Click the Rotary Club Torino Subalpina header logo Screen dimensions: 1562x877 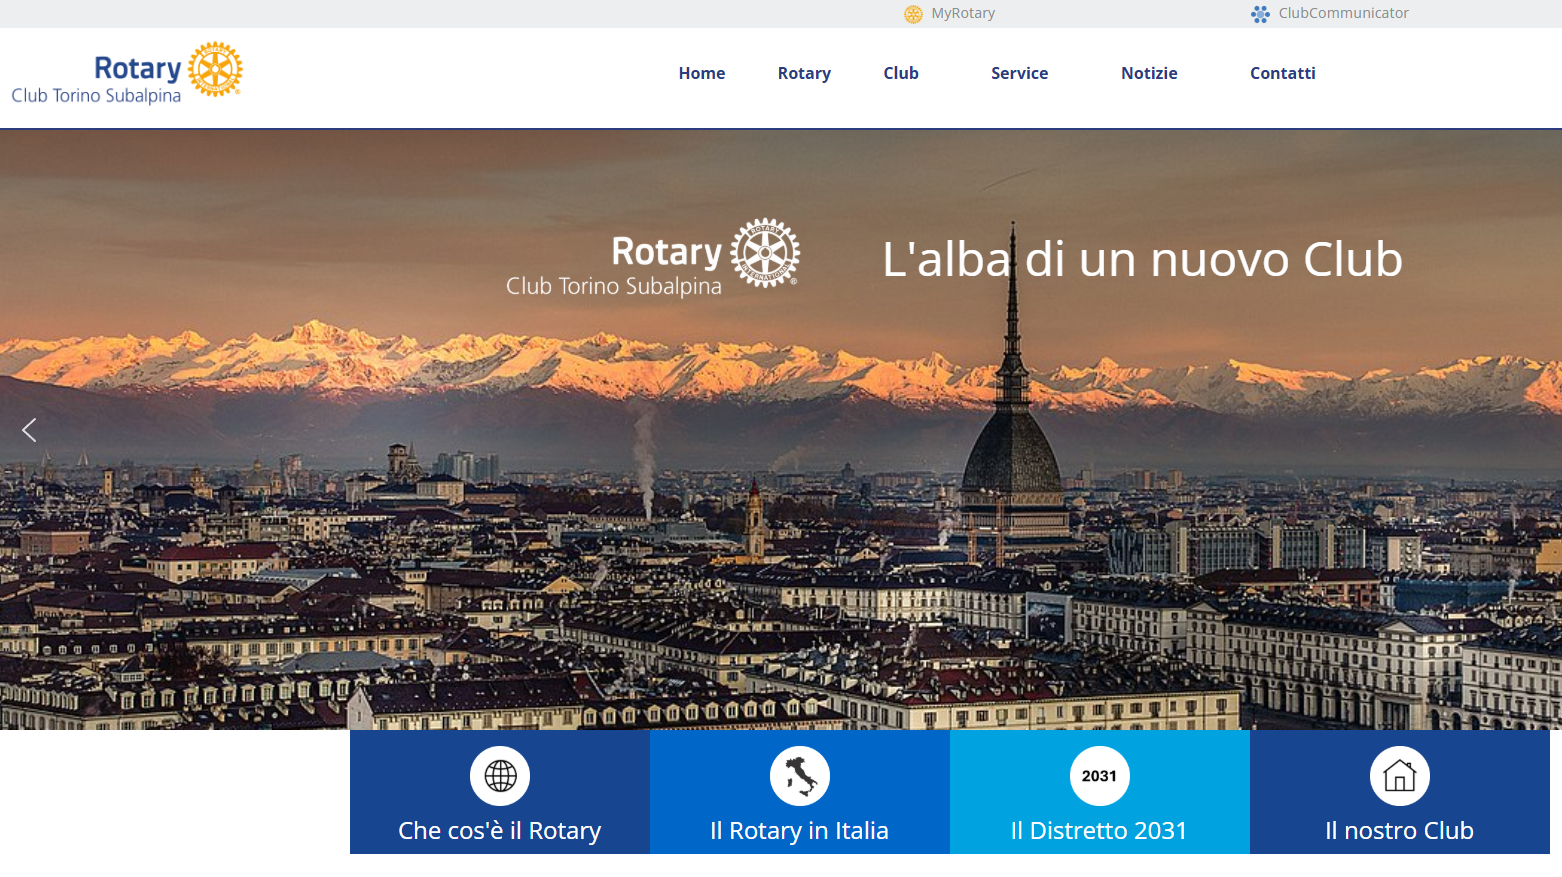127,73
